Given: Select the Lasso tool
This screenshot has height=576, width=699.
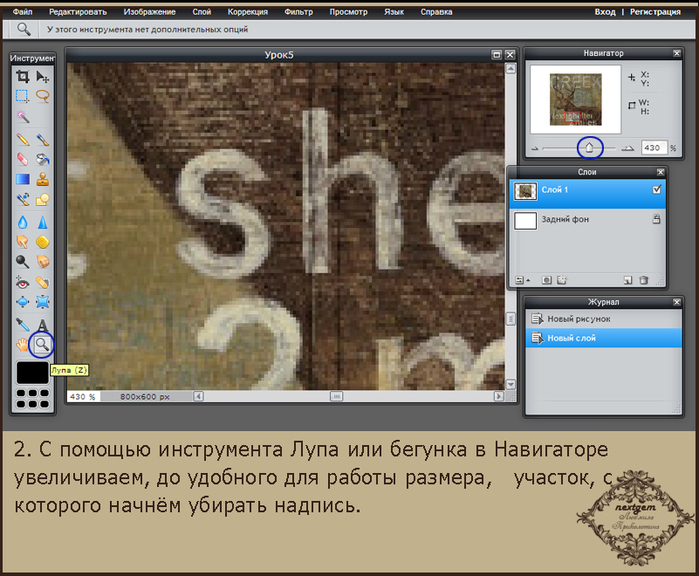Looking at the screenshot, I should [43, 96].
